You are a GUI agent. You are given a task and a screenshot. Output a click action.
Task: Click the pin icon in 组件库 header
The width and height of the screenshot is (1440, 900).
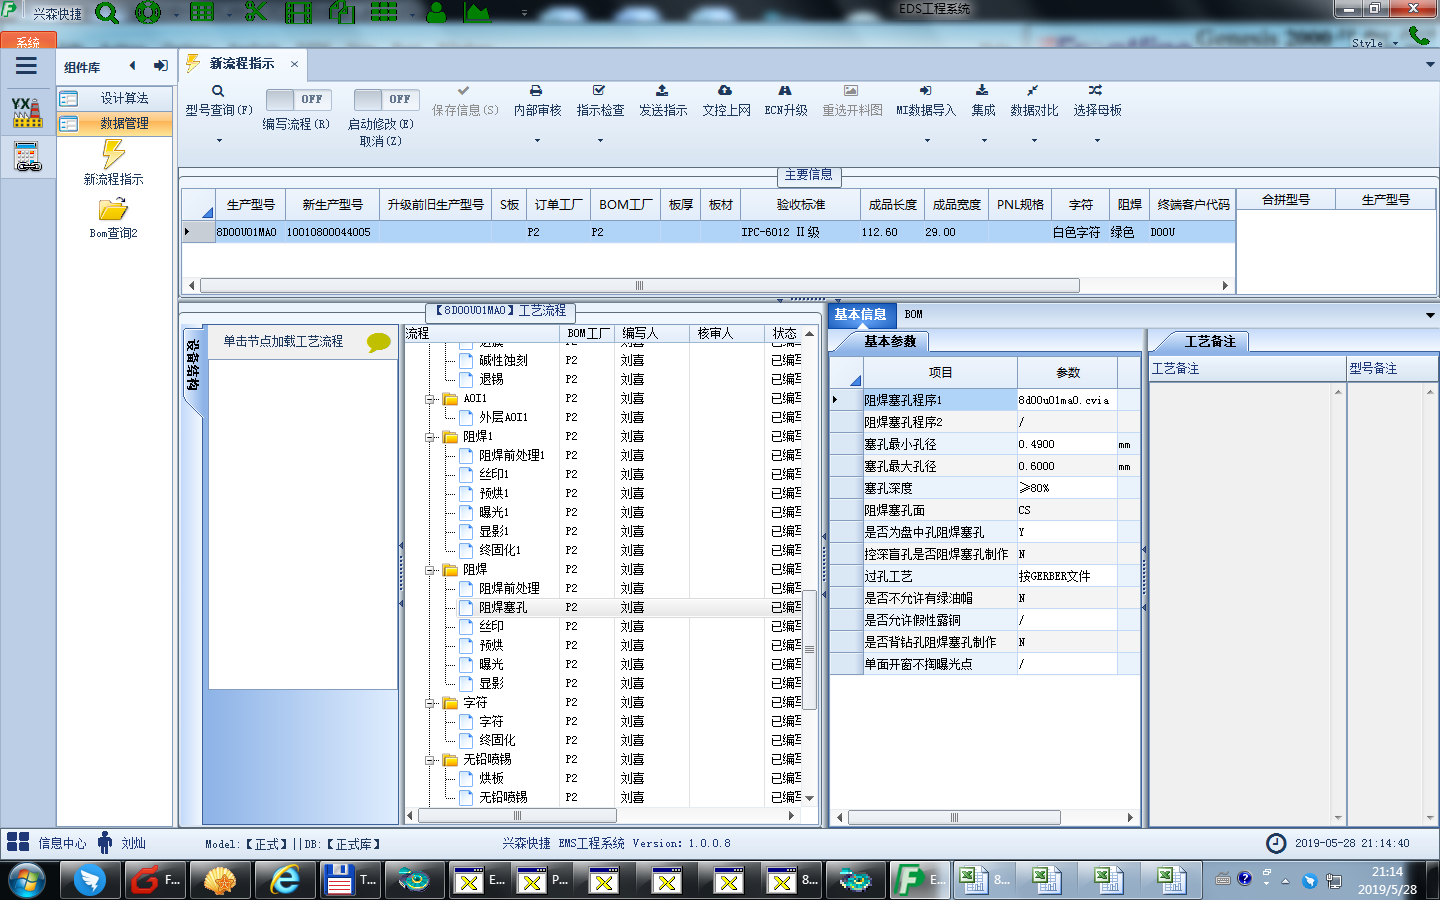[160, 66]
